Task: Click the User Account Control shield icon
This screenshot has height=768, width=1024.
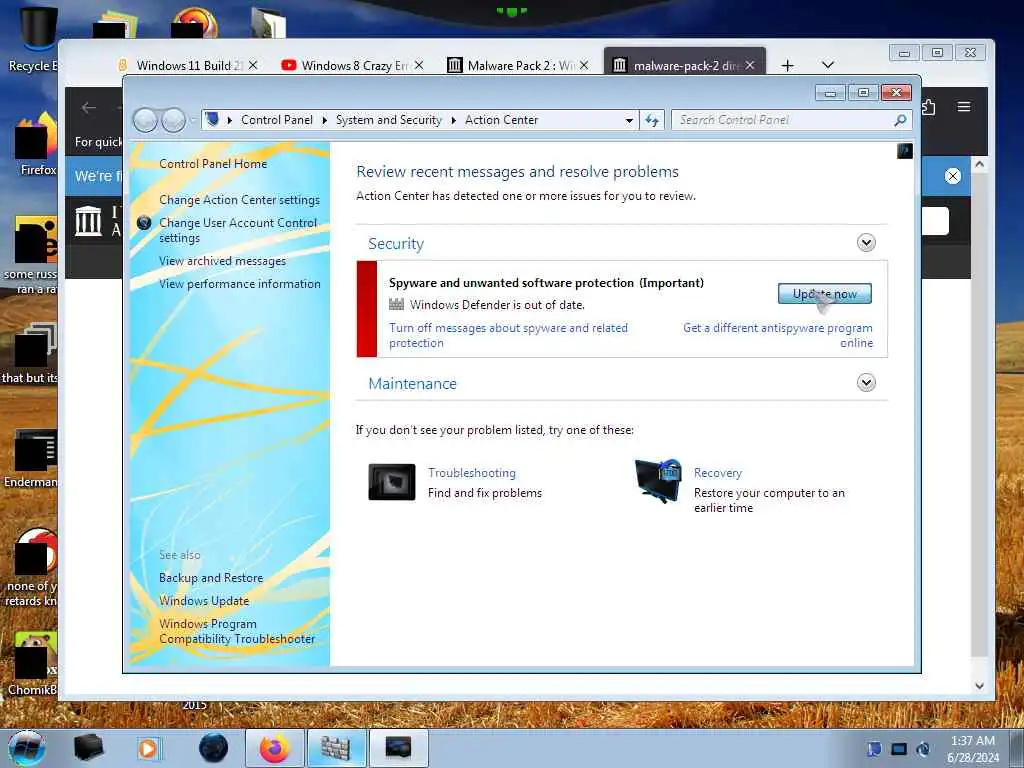Action: pyautogui.click(x=144, y=223)
